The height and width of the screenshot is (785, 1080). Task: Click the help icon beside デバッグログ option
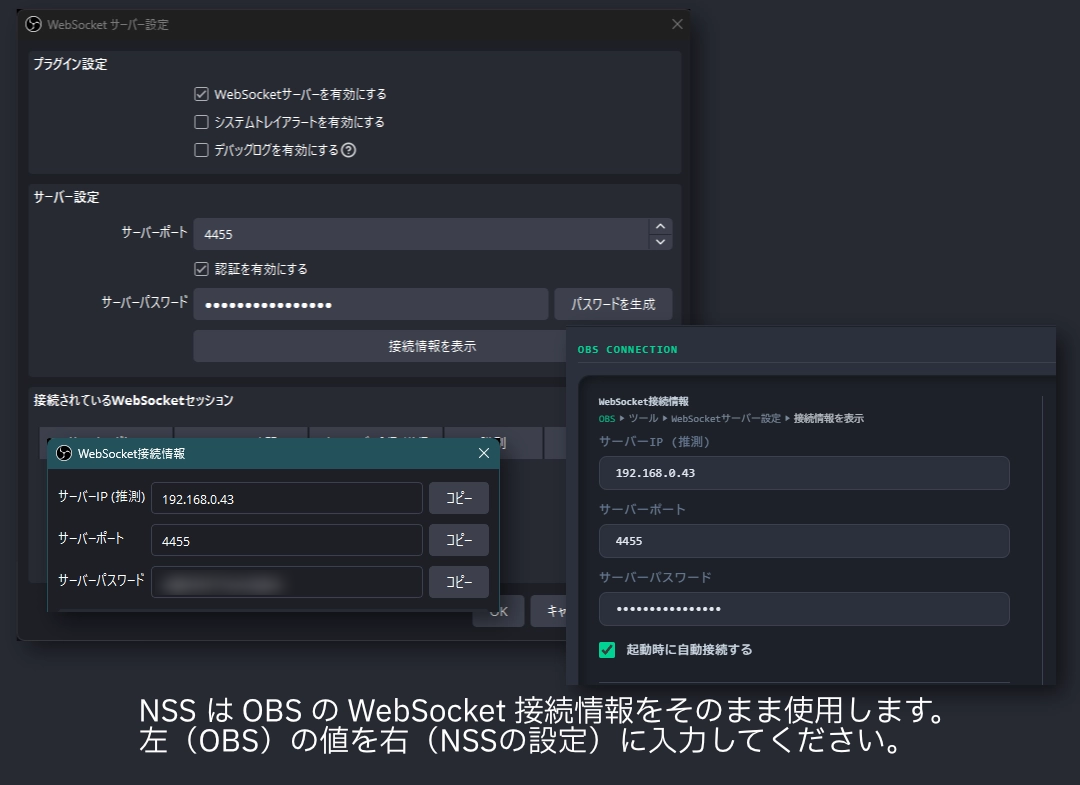pos(349,149)
